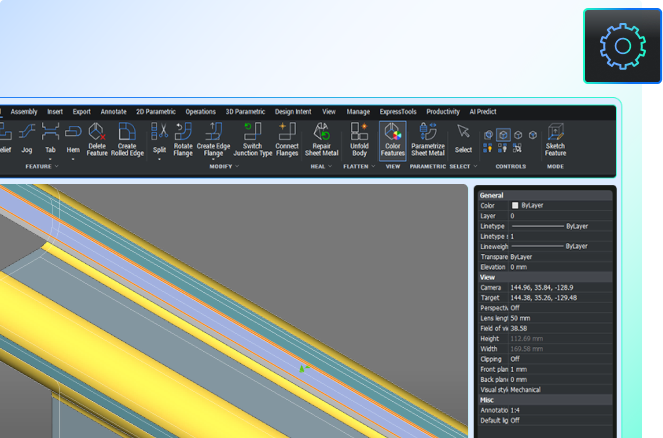Click the Unfold Body tool

[359, 139]
